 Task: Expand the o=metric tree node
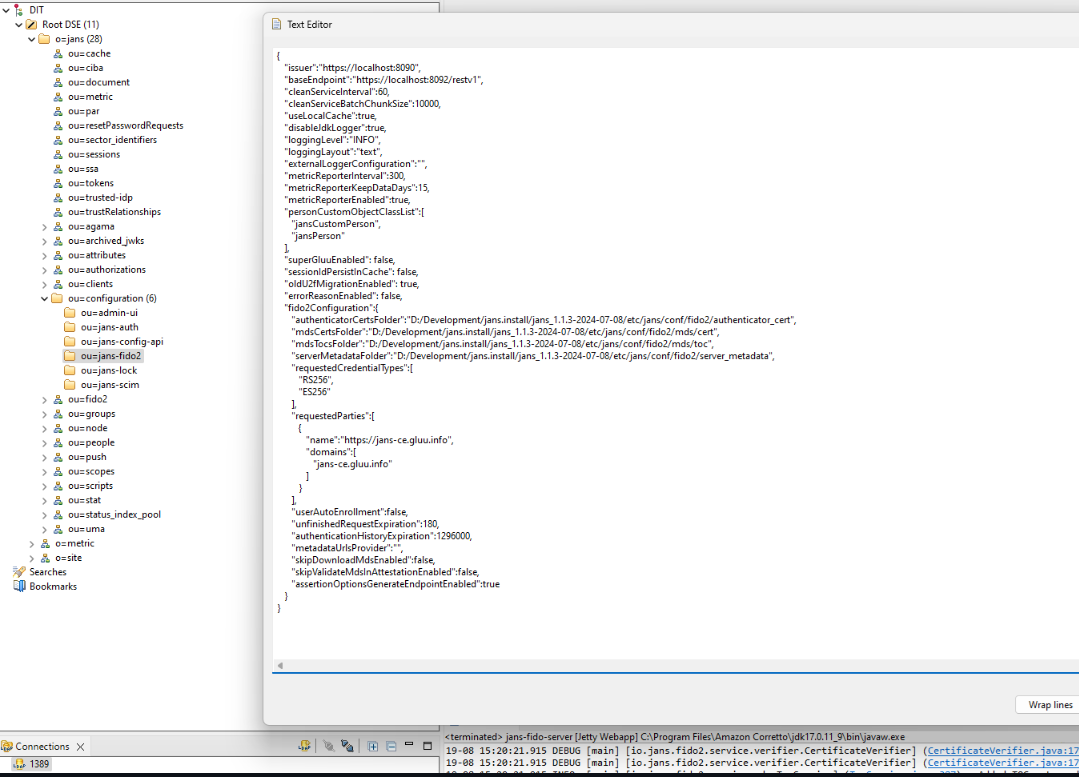pos(32,543)
